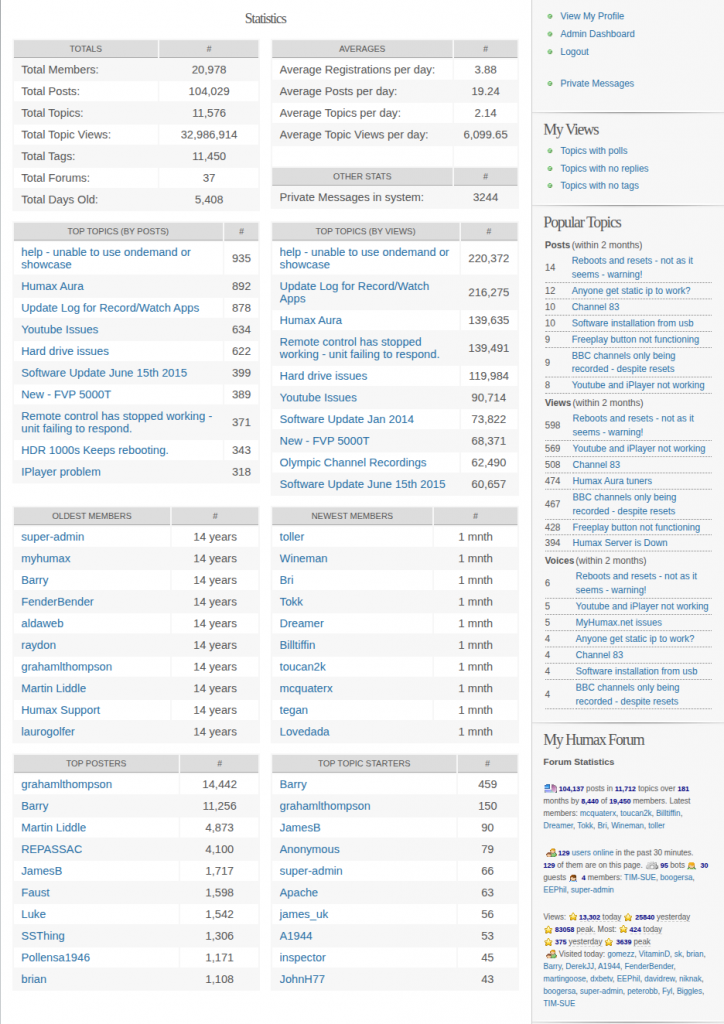Log out using the Logout link

pyautogui.click(x=574, y=52)
